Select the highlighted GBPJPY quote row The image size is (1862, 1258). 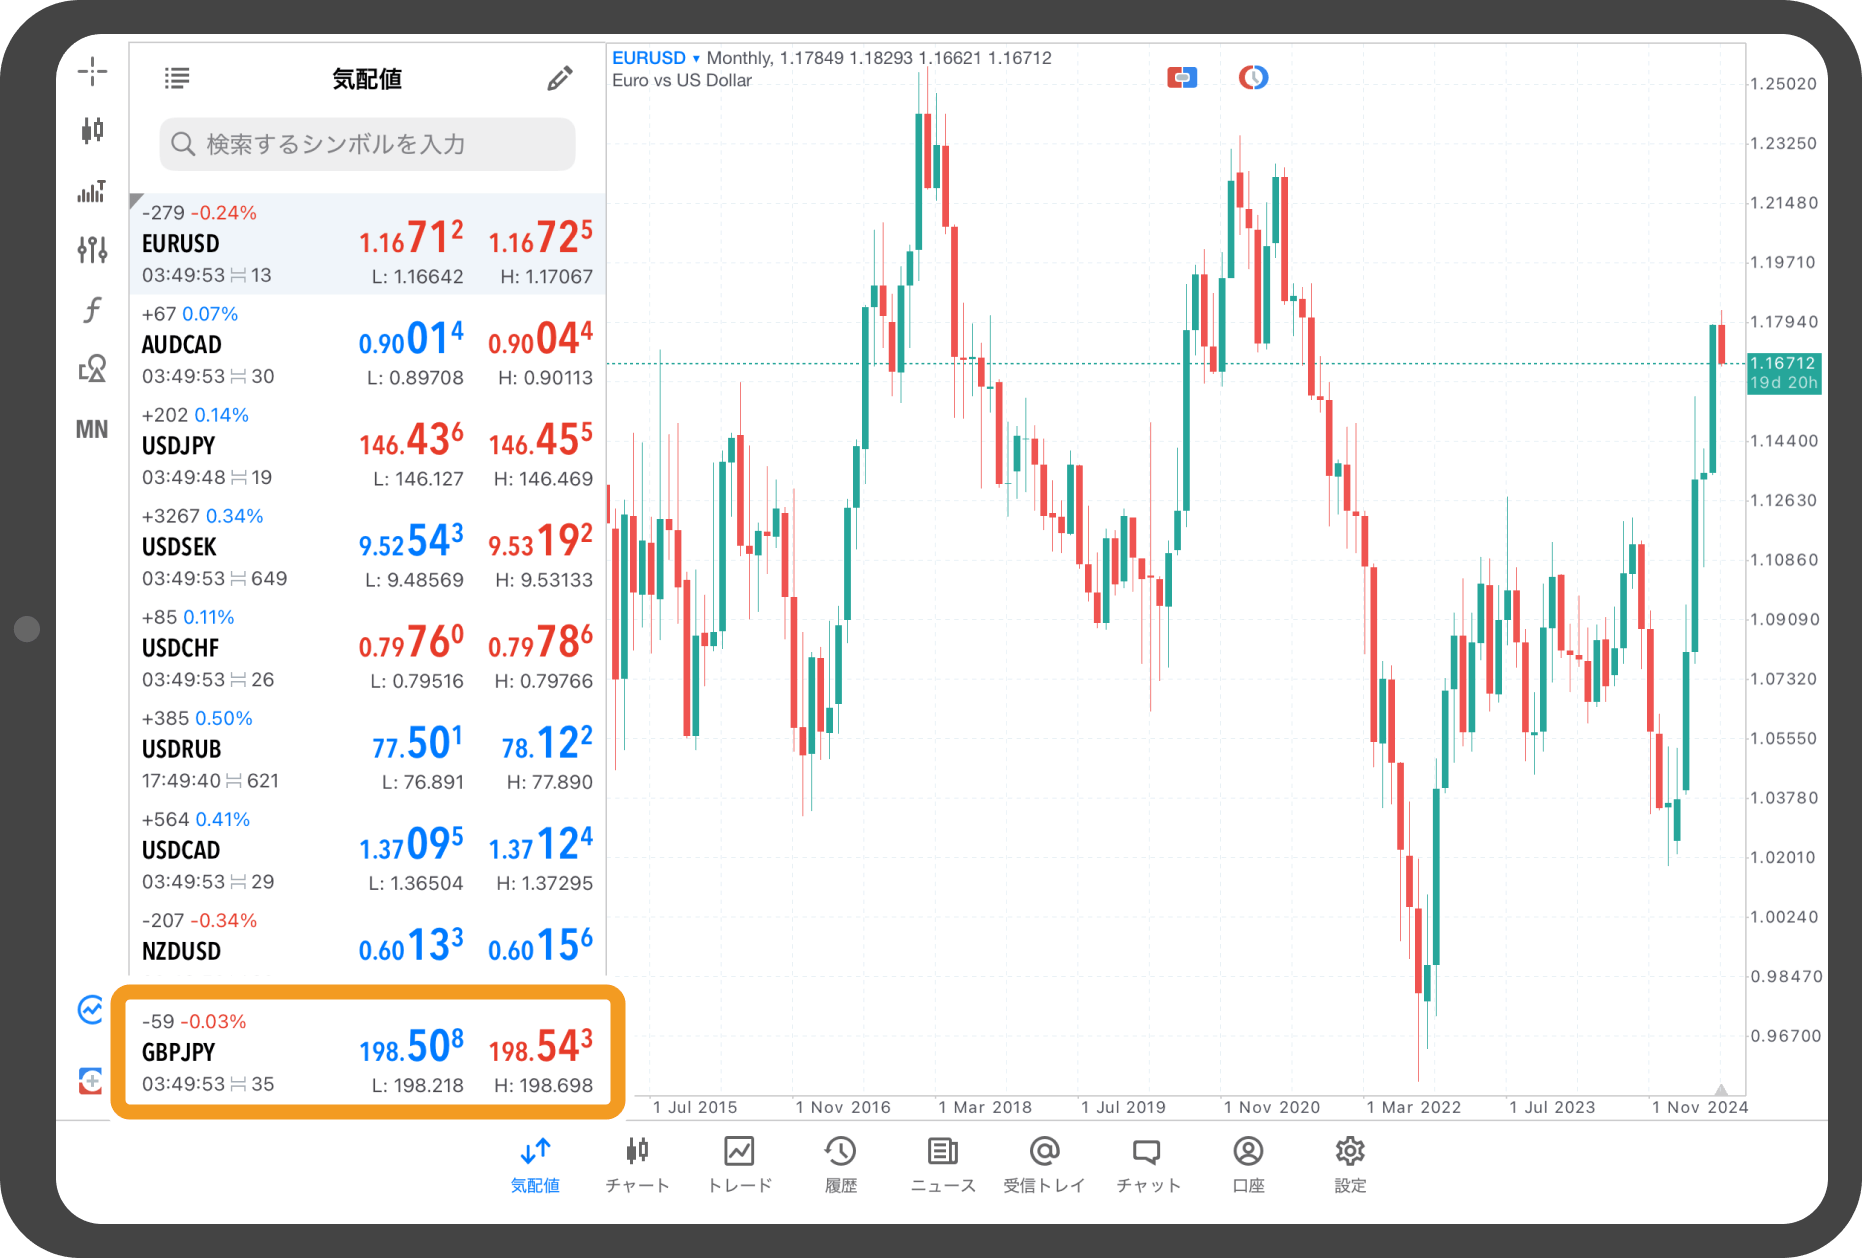click(x=368, y=1052)
